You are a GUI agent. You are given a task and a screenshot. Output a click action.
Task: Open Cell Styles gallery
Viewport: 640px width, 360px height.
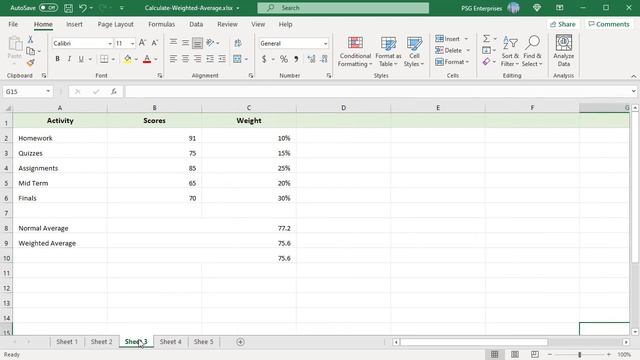414,52
